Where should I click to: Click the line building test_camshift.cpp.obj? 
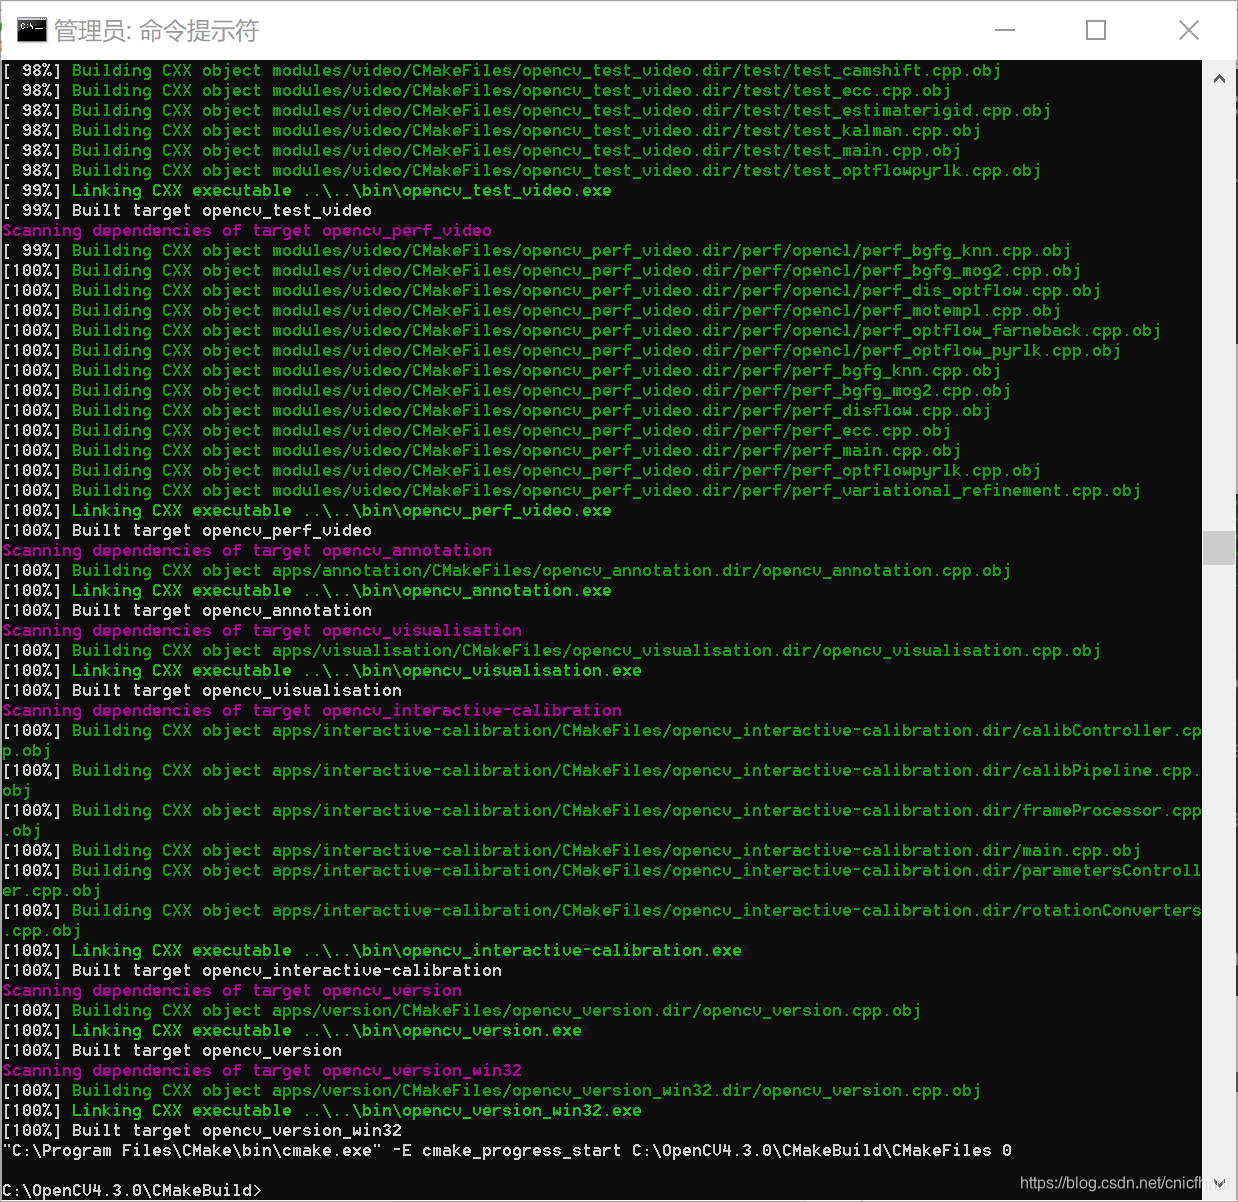pos(502,71)
